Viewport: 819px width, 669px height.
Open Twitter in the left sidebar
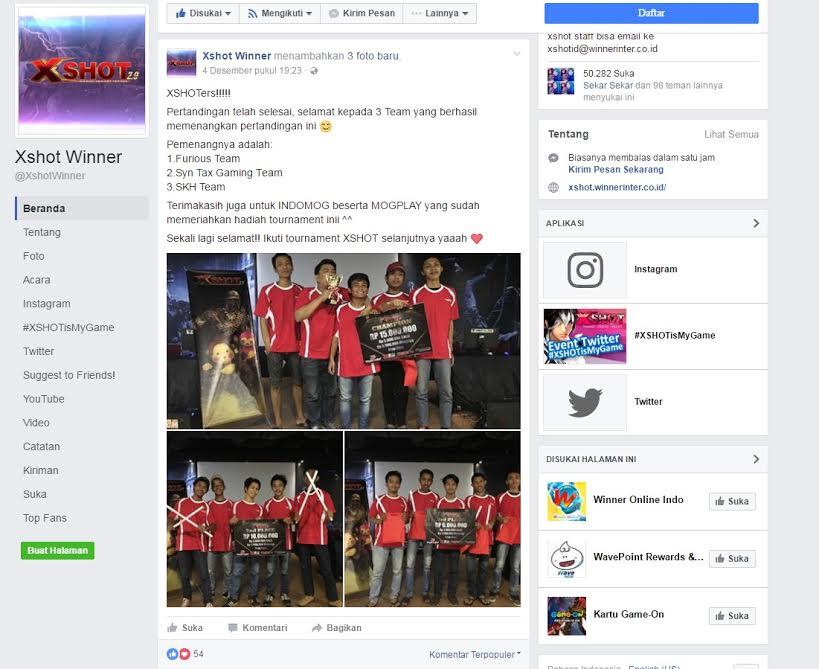[38, 351]
